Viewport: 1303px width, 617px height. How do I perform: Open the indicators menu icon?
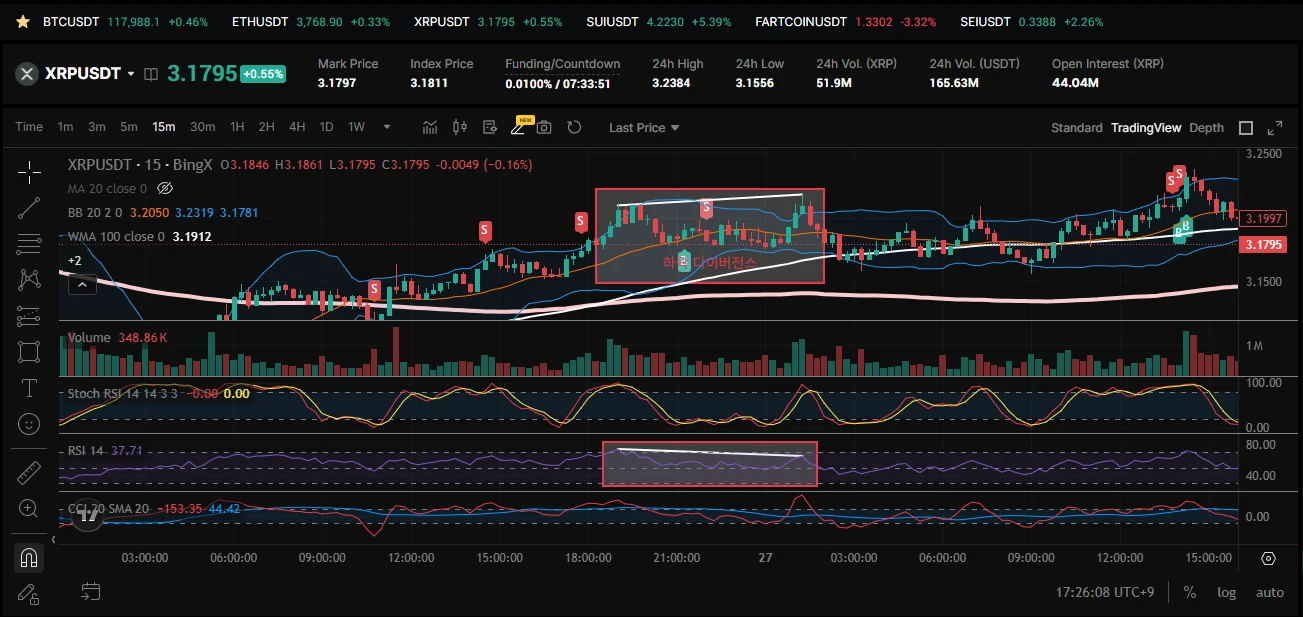(x=430, y=127)
